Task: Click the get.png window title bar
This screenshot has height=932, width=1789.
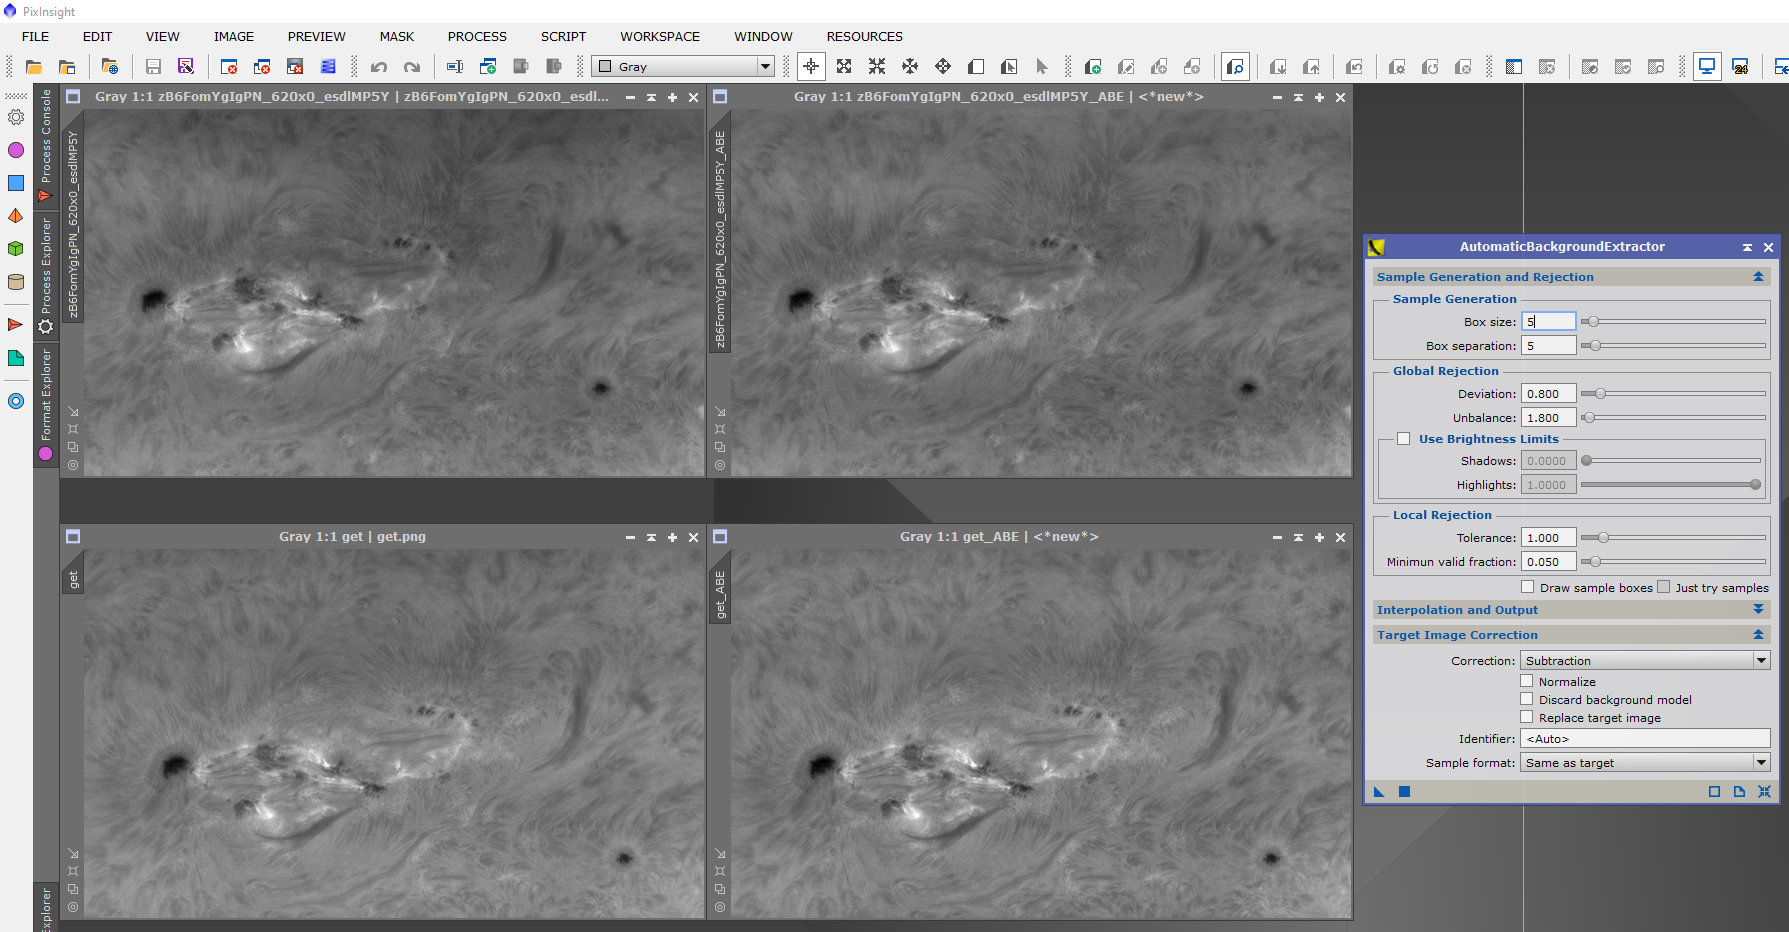Action: click(352, 537)
